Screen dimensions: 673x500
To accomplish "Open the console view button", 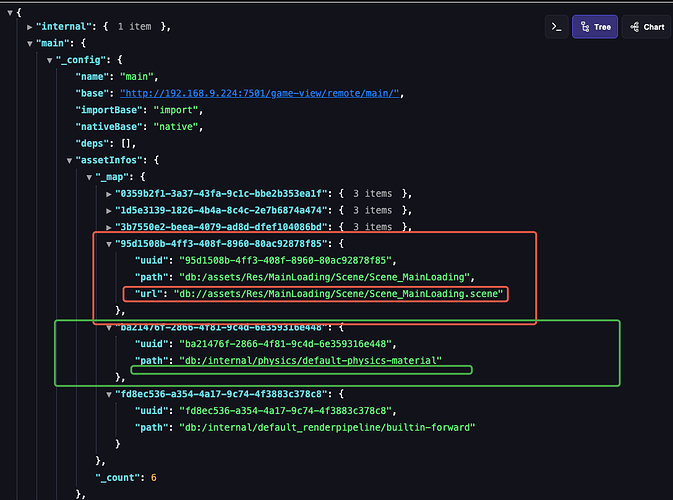I will click(x=557, y=27).
